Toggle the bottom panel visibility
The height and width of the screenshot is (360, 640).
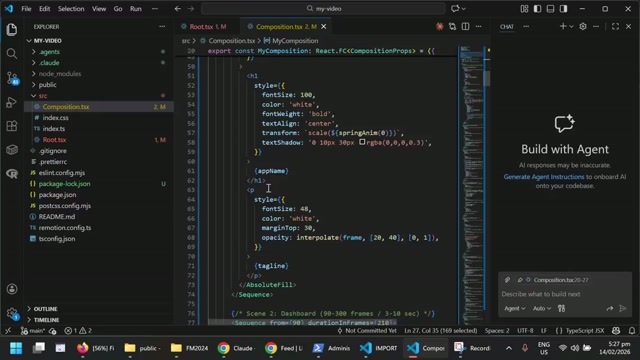551,9
